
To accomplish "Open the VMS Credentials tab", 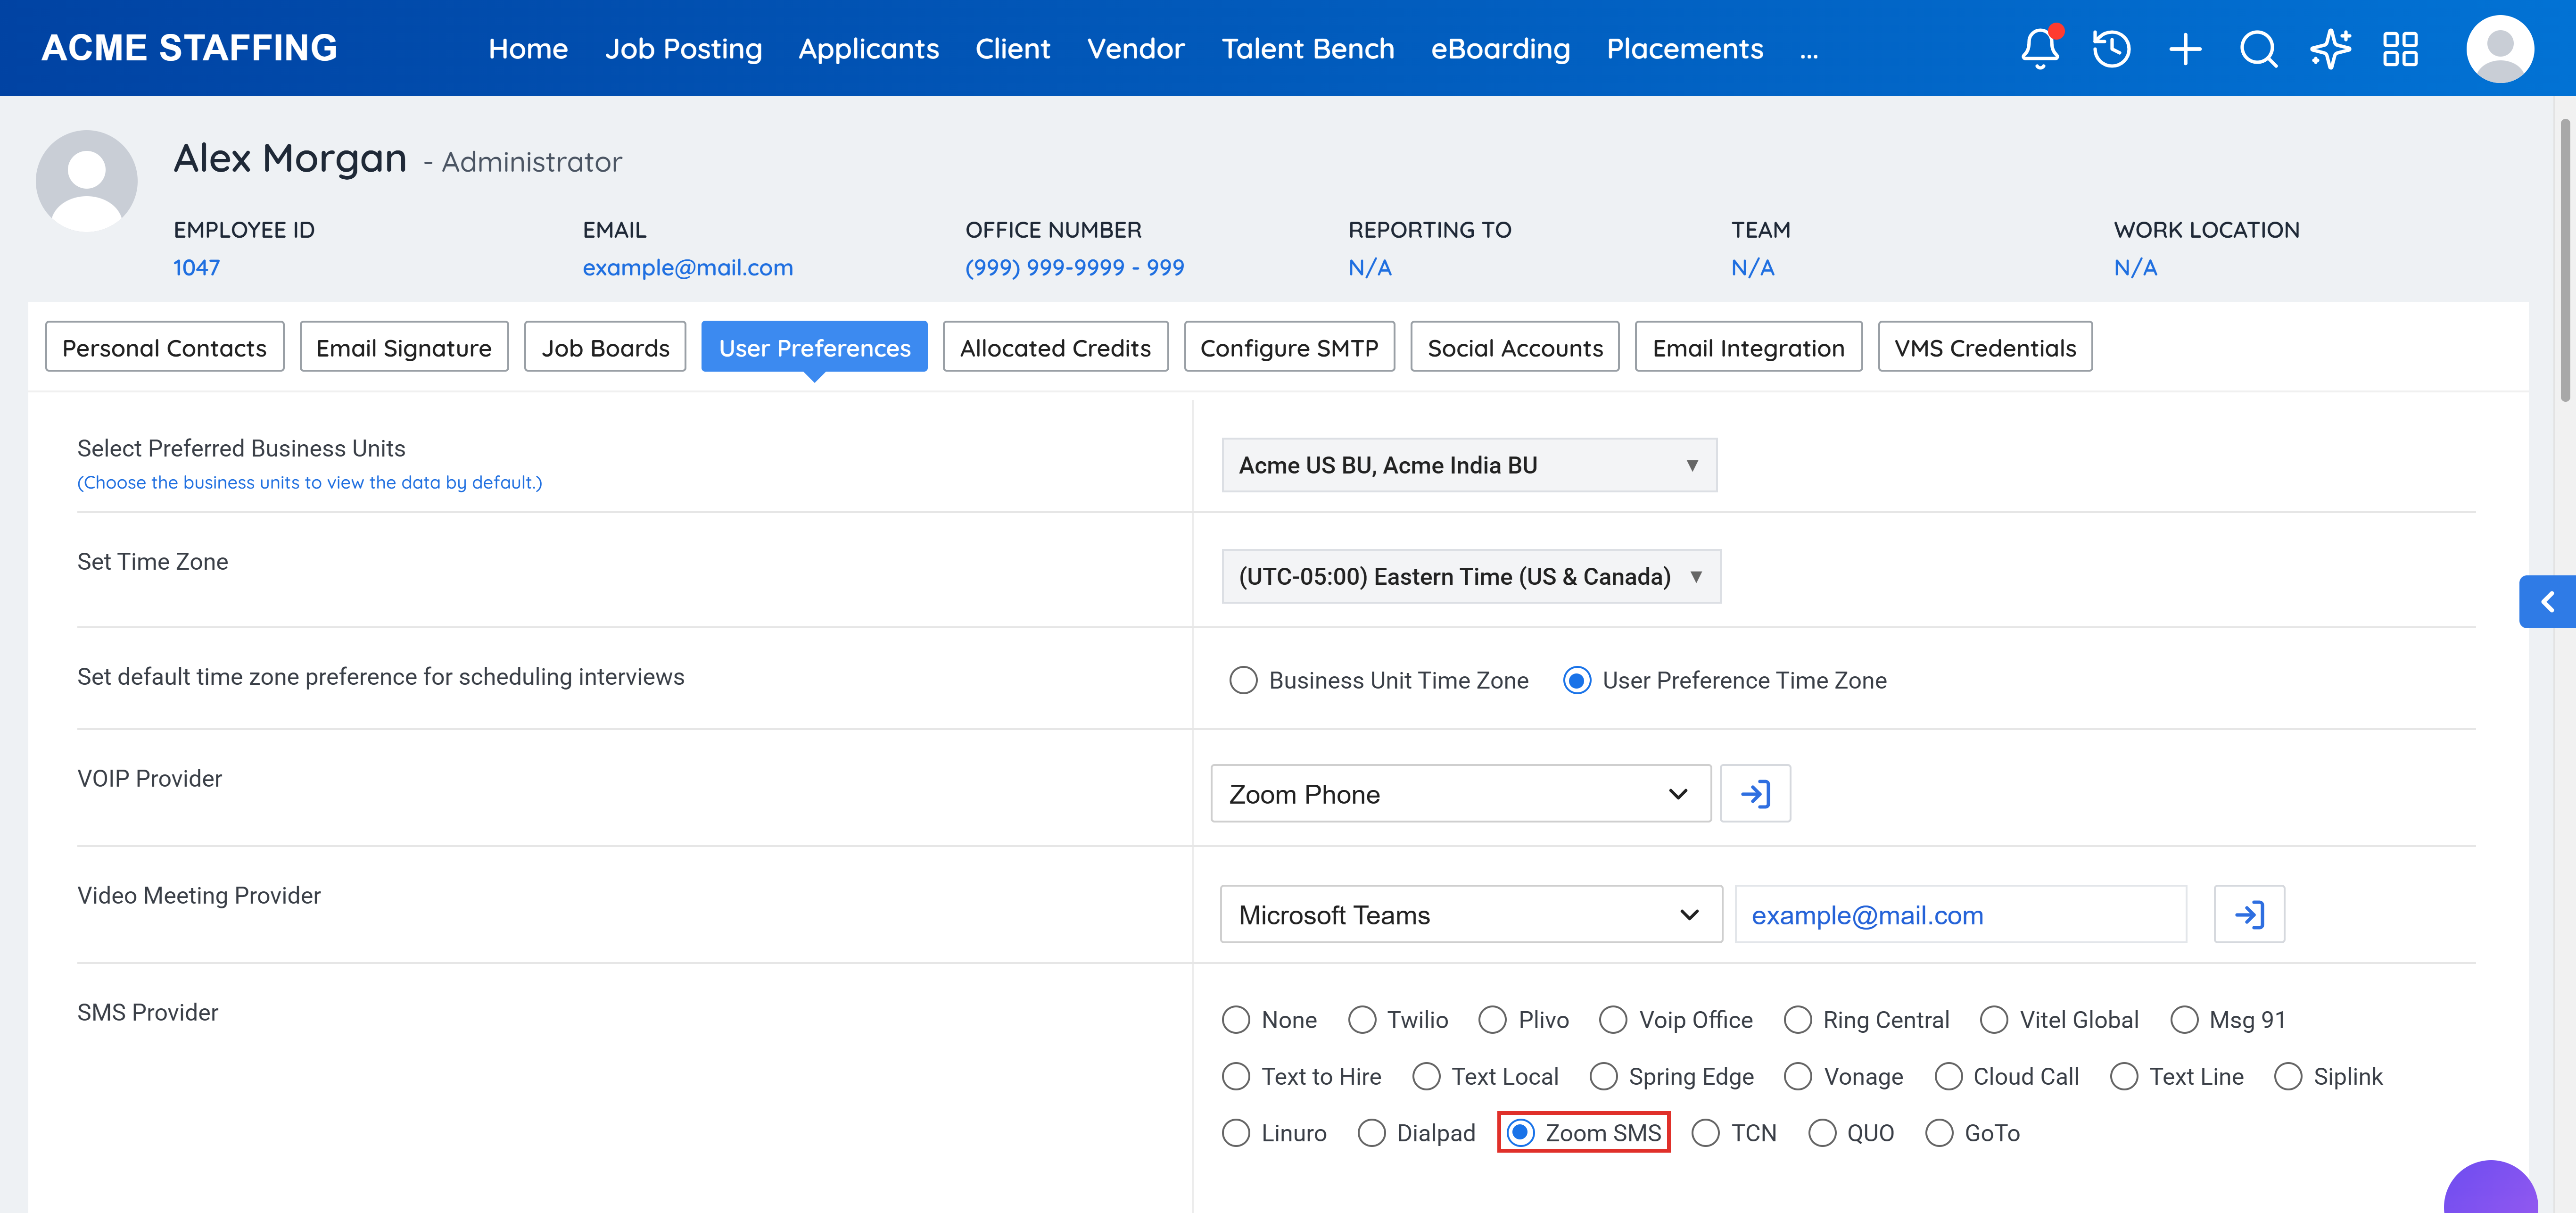I will [x=1985, y=347].
